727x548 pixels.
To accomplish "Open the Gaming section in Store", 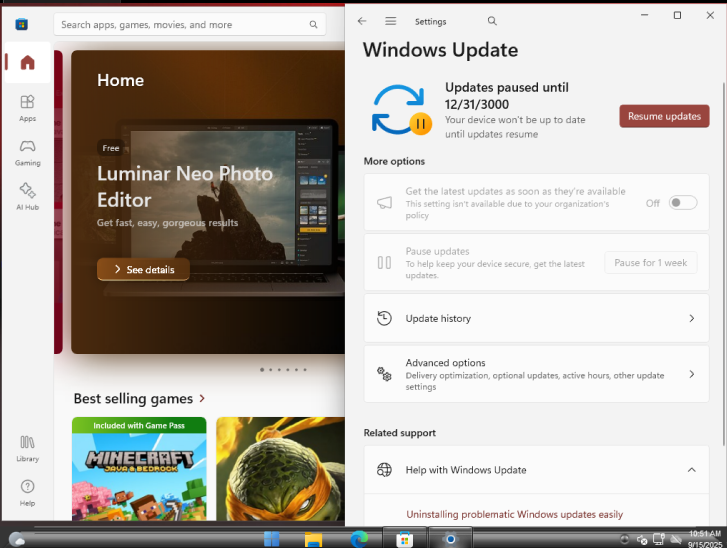I will click(27, 153).
